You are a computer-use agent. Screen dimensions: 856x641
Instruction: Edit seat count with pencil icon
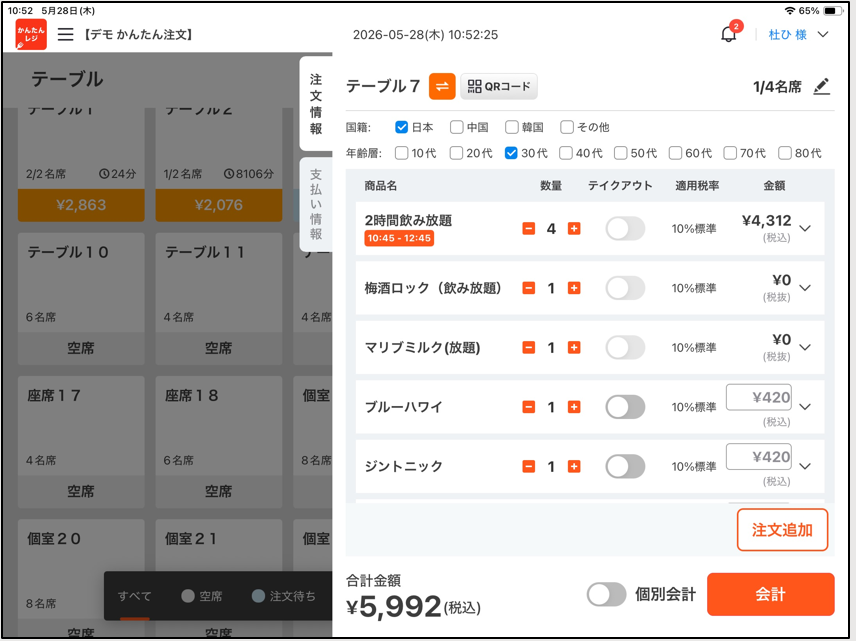[x=821, y=86]
